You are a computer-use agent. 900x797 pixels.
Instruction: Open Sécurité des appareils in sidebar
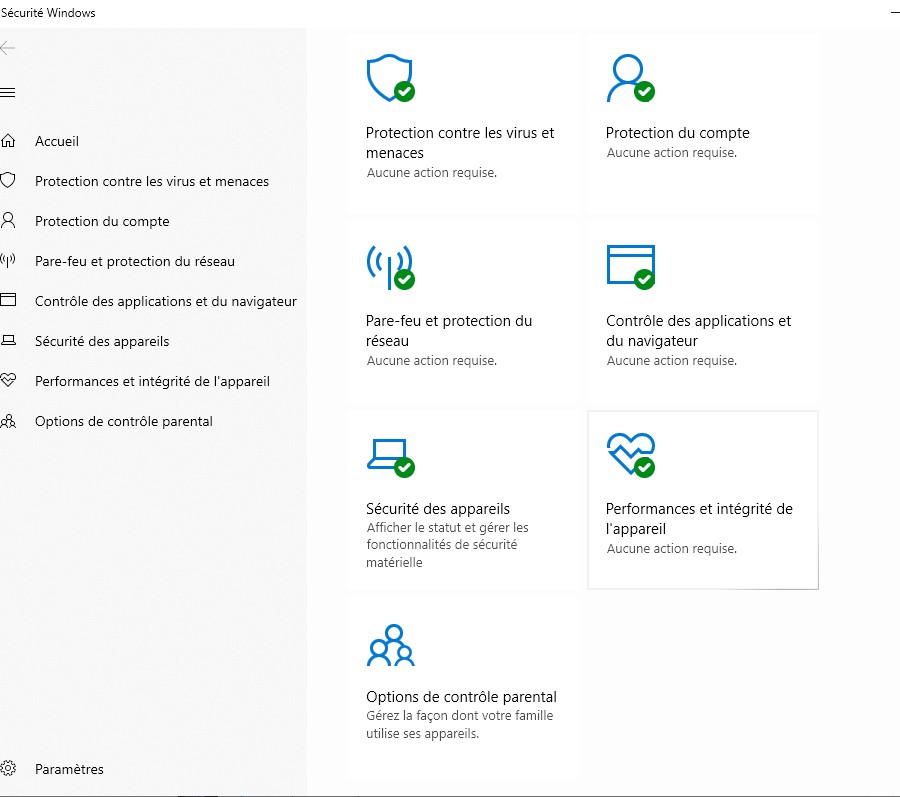(102, 341)
